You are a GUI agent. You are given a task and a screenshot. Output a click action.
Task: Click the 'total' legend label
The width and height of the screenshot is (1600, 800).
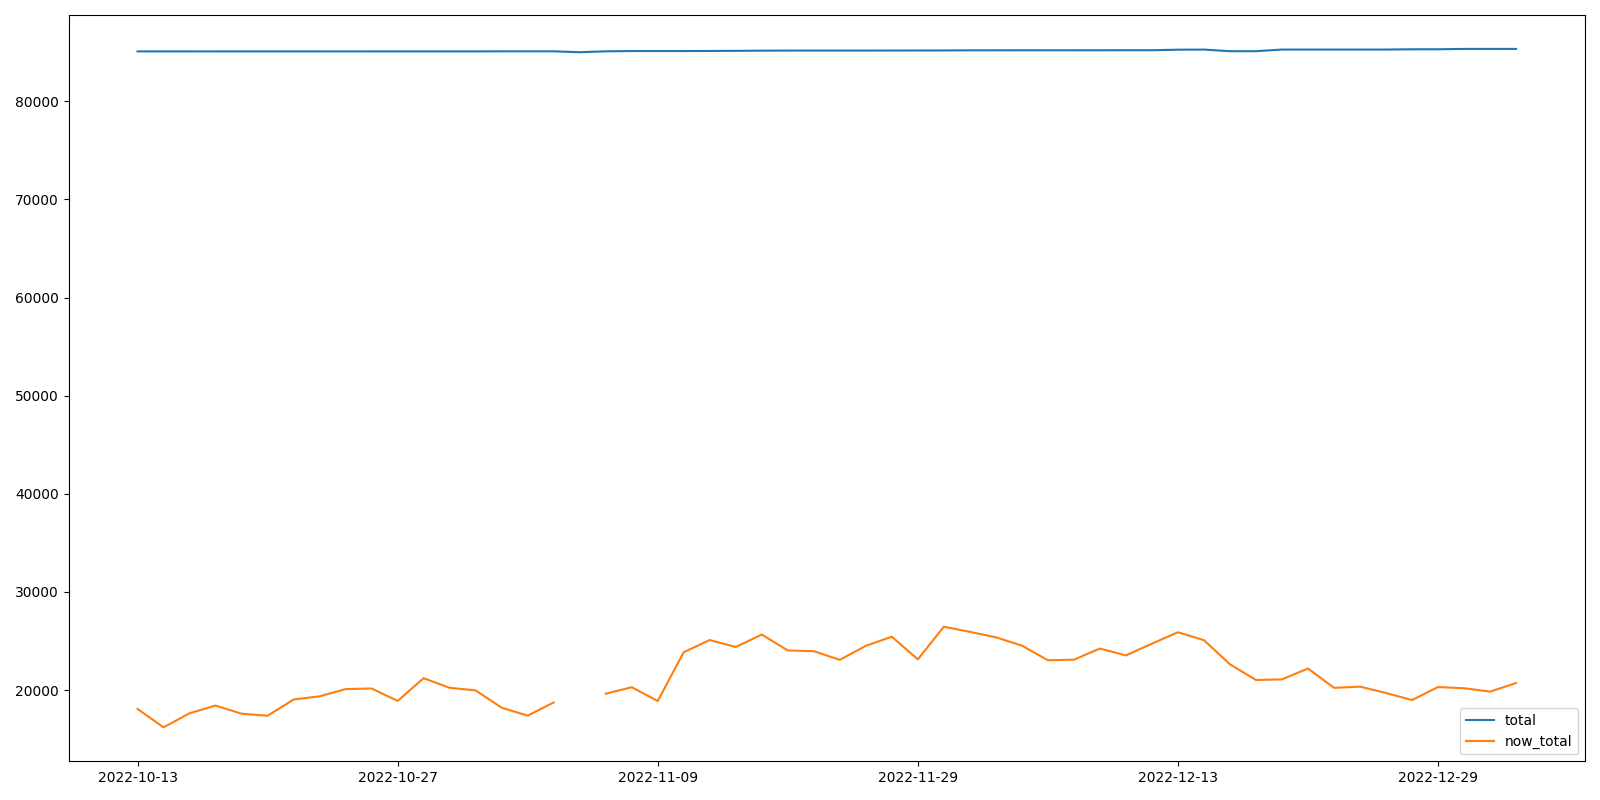pyautogui.click(x=1520, y=720)
